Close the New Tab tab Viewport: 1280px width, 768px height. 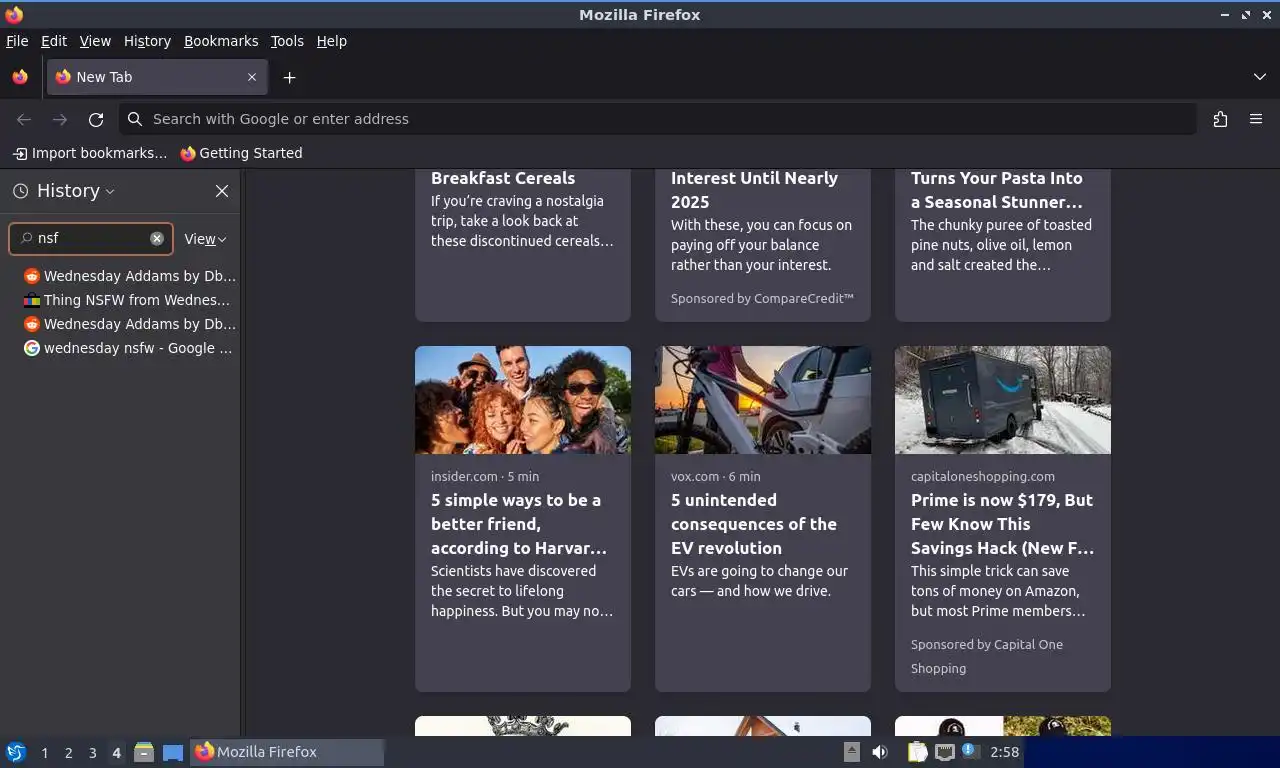click(252, 77)
